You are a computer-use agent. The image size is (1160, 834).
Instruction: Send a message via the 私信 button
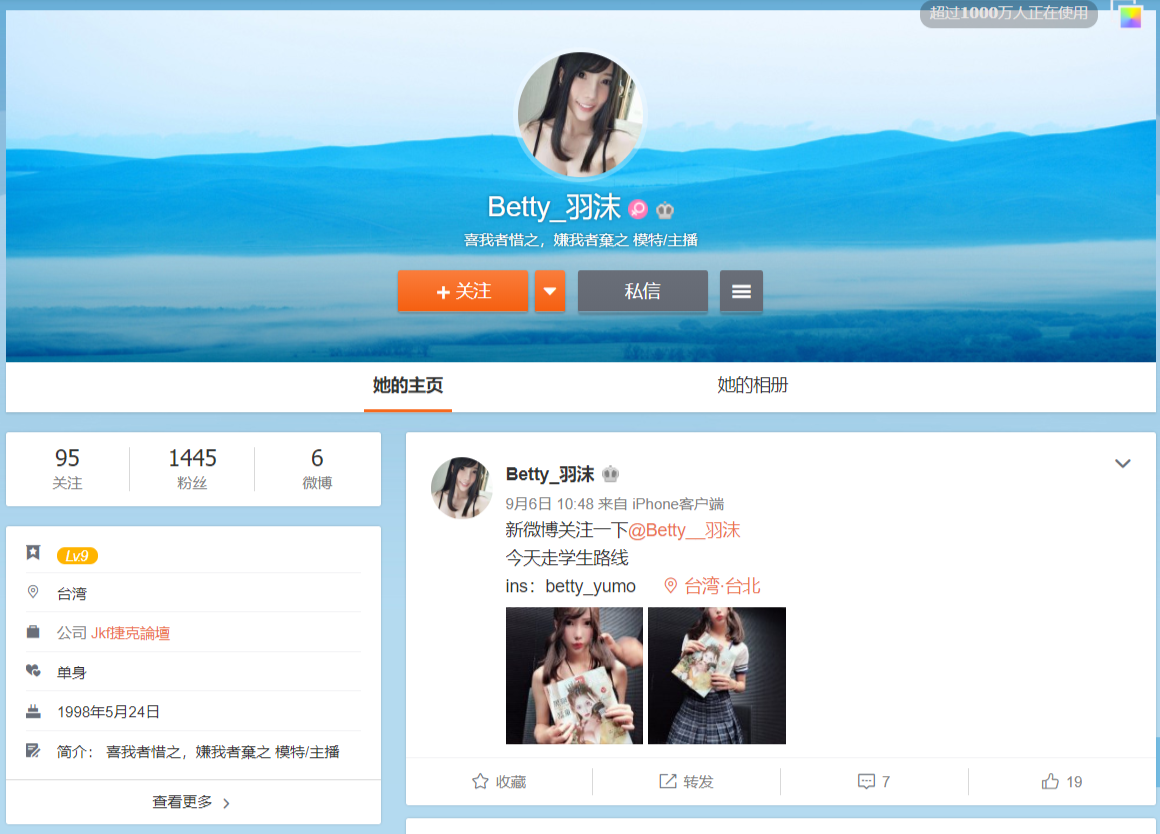click(642, 291)
